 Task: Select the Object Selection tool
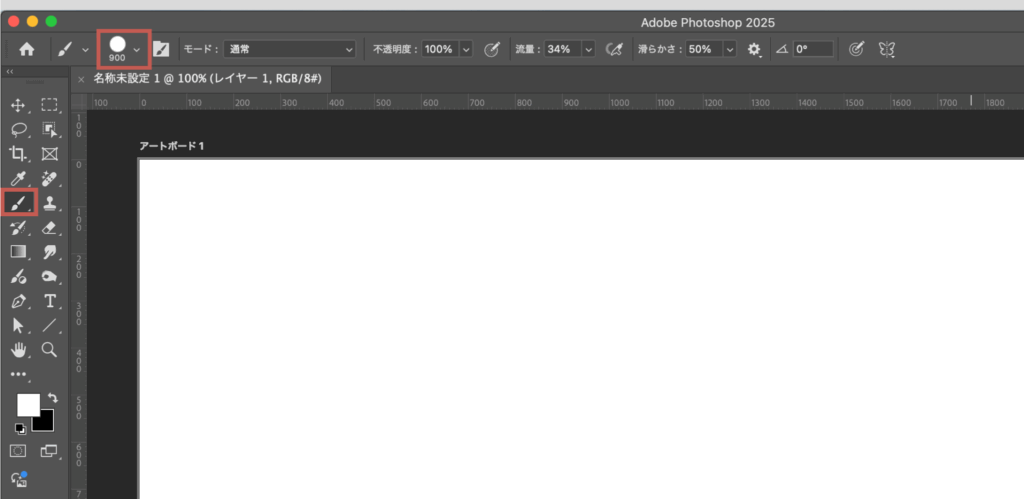click(50, 129)
